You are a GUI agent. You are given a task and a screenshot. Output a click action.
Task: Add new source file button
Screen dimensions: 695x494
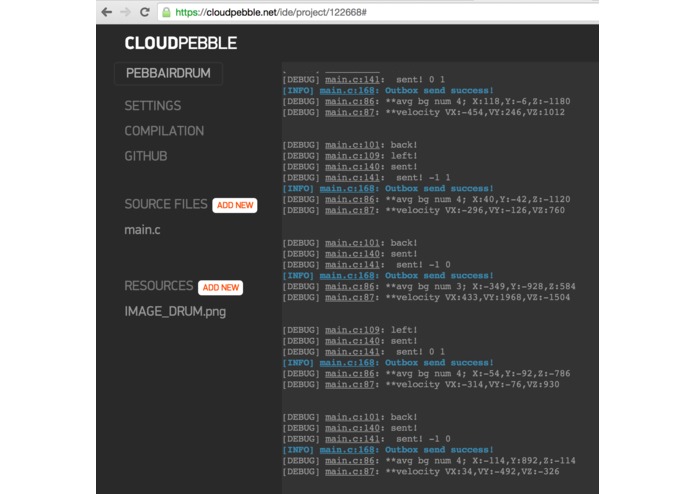pos(234,205)
